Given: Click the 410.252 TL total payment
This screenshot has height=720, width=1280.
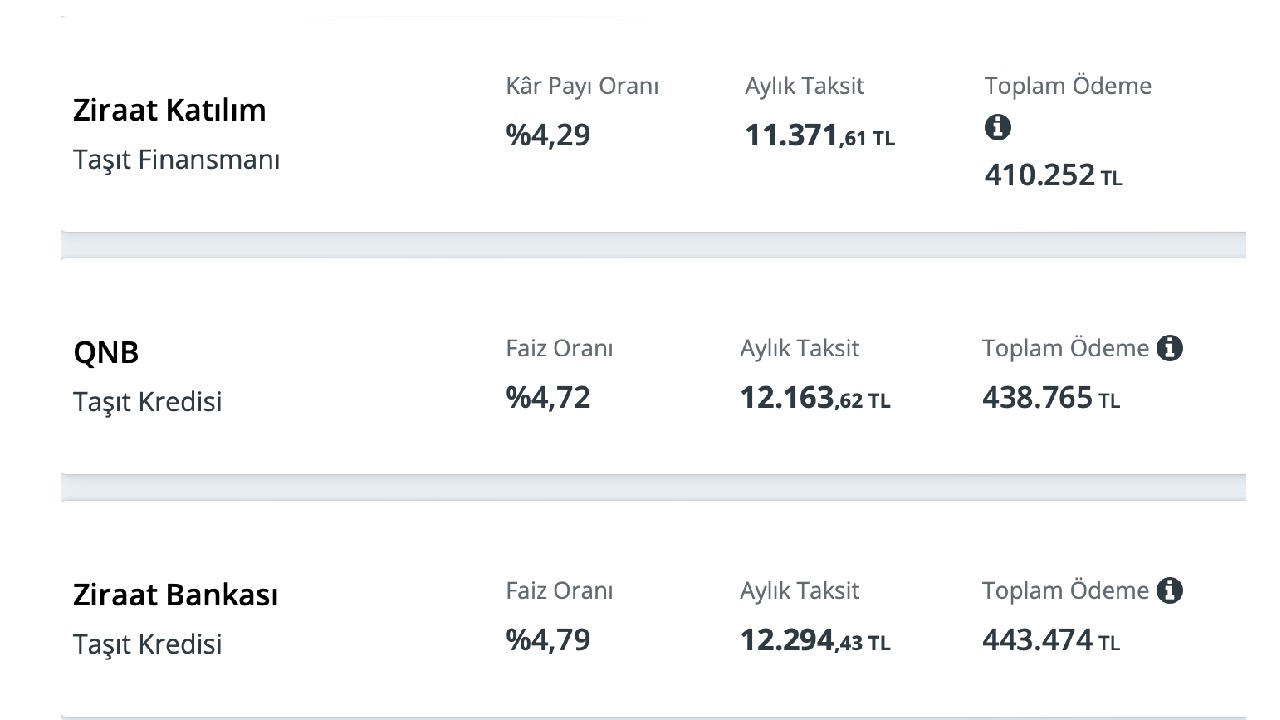Looking at the screenshot, I should tap(1054, 176).
